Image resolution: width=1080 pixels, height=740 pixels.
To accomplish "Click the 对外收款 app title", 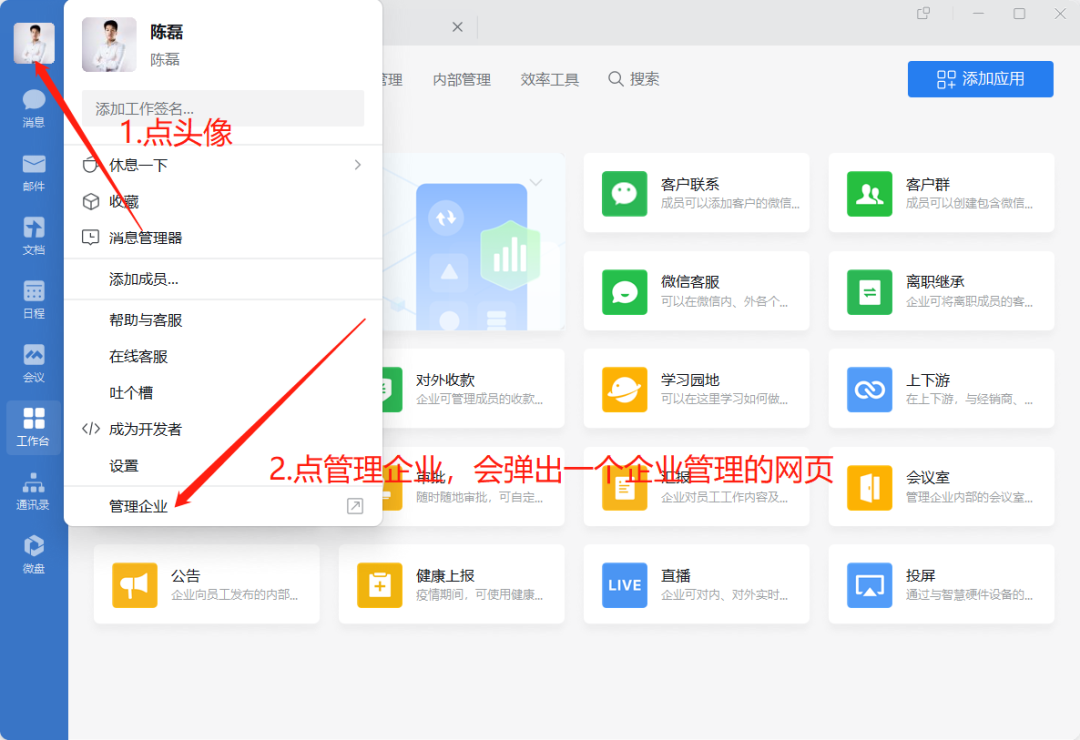I will tap(446, 380).
